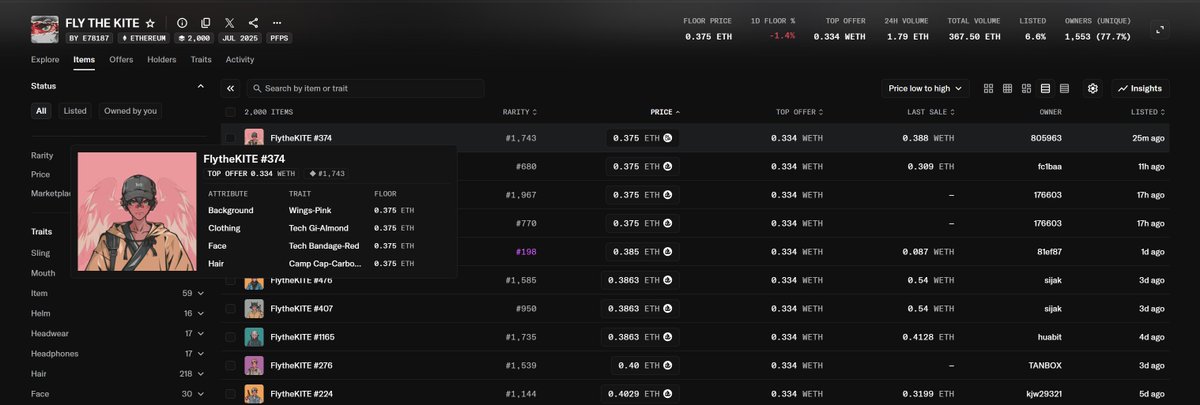Tick the select-all checkbox beside 2,000 ITEMS
The width and height of the screenshot is (1200, 405).
(x=231, y=112)
